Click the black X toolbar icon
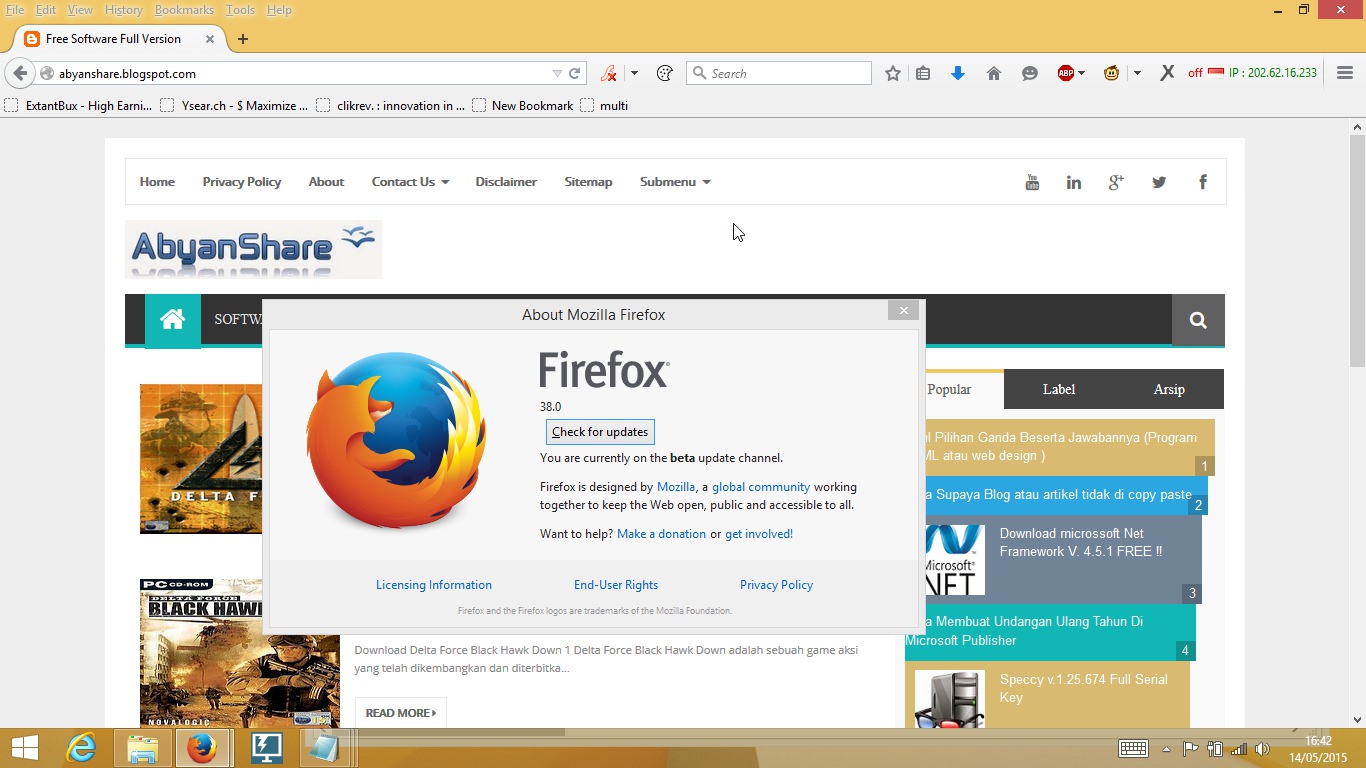Viewport: 1366px width, 768px height. point(1167,73)
